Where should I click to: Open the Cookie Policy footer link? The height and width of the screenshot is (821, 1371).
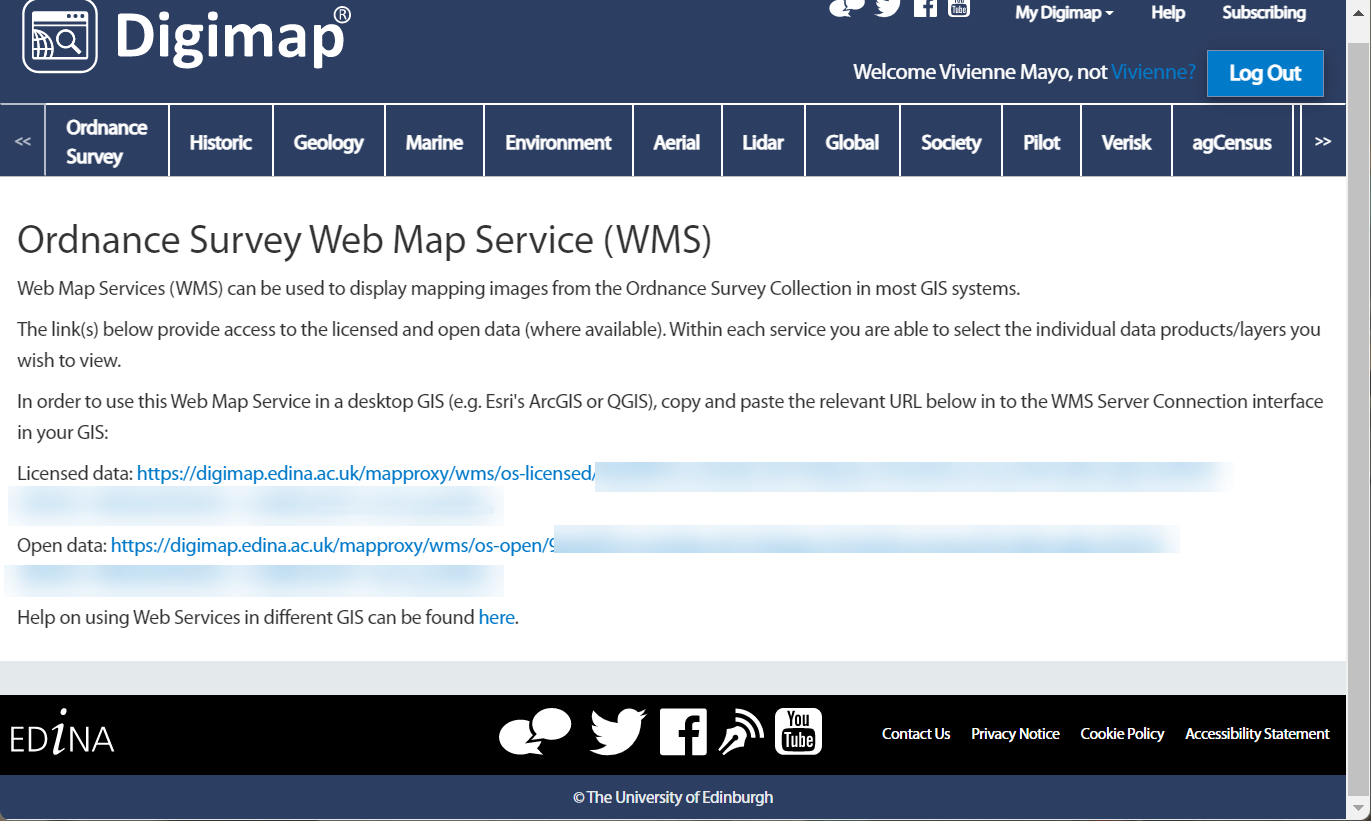point(1122,733)
